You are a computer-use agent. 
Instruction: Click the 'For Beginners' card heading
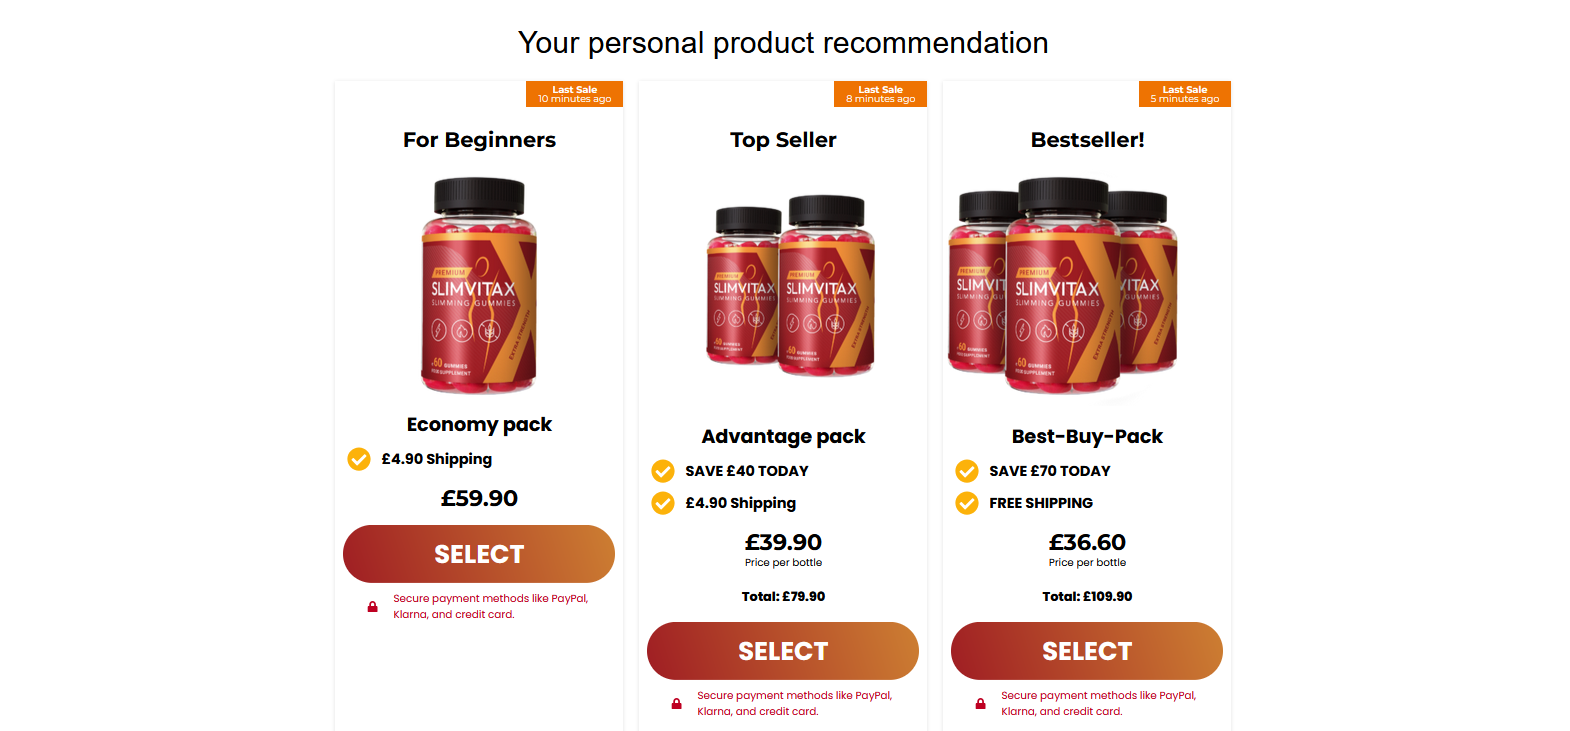point(479,140)
